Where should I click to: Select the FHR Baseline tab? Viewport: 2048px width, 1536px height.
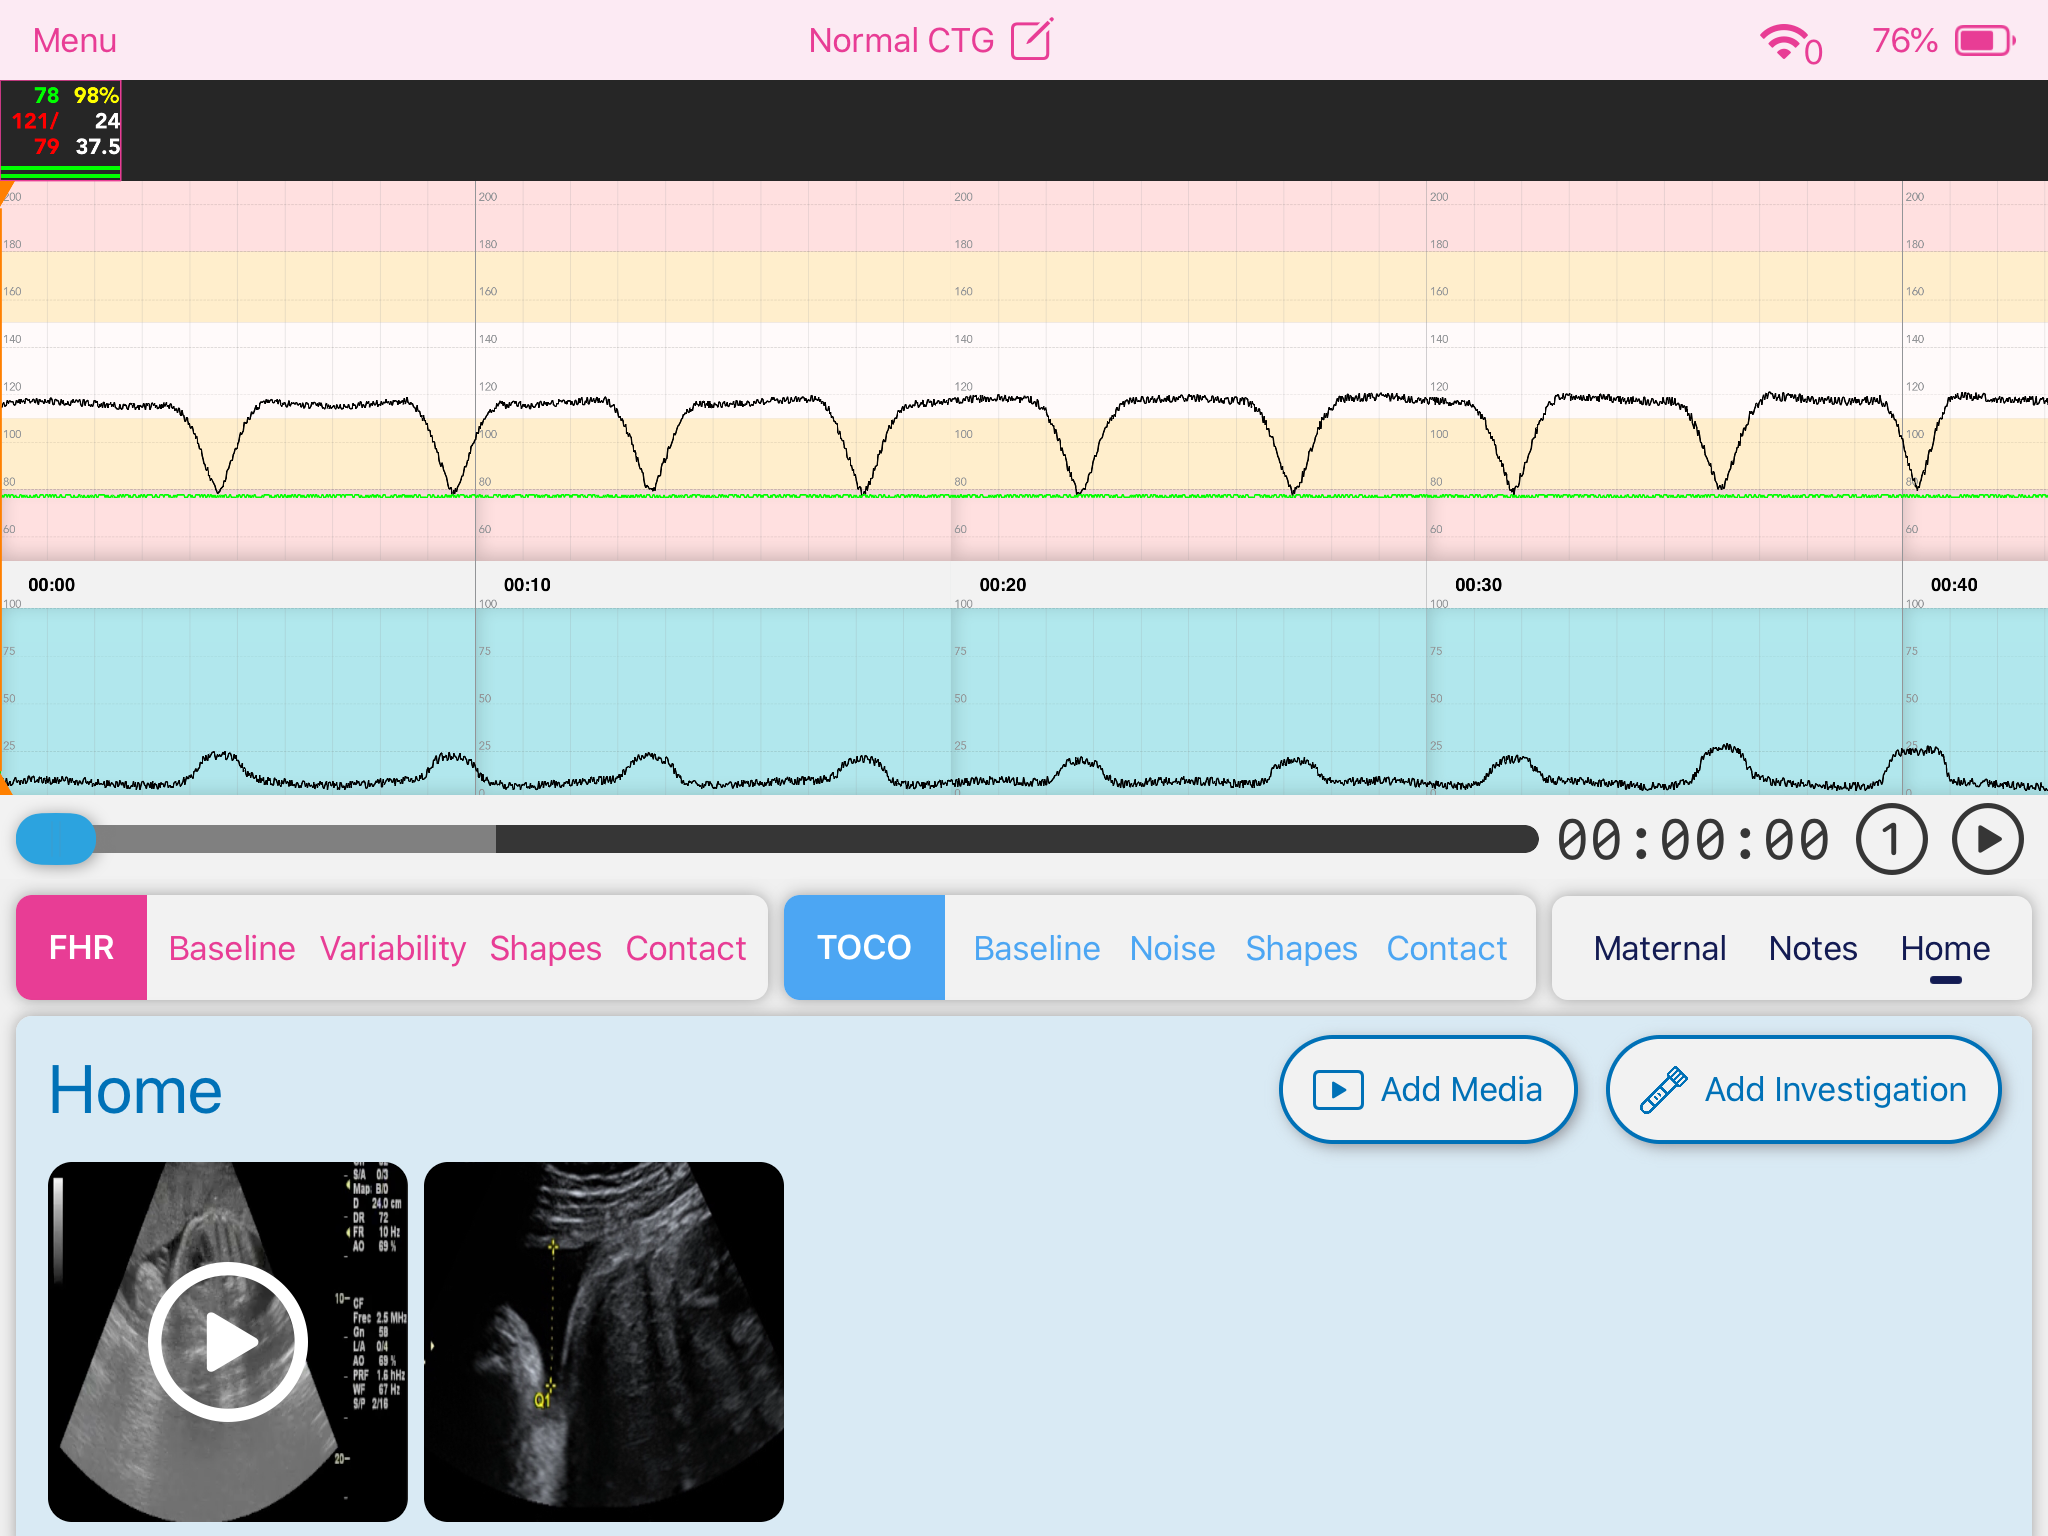232,948
